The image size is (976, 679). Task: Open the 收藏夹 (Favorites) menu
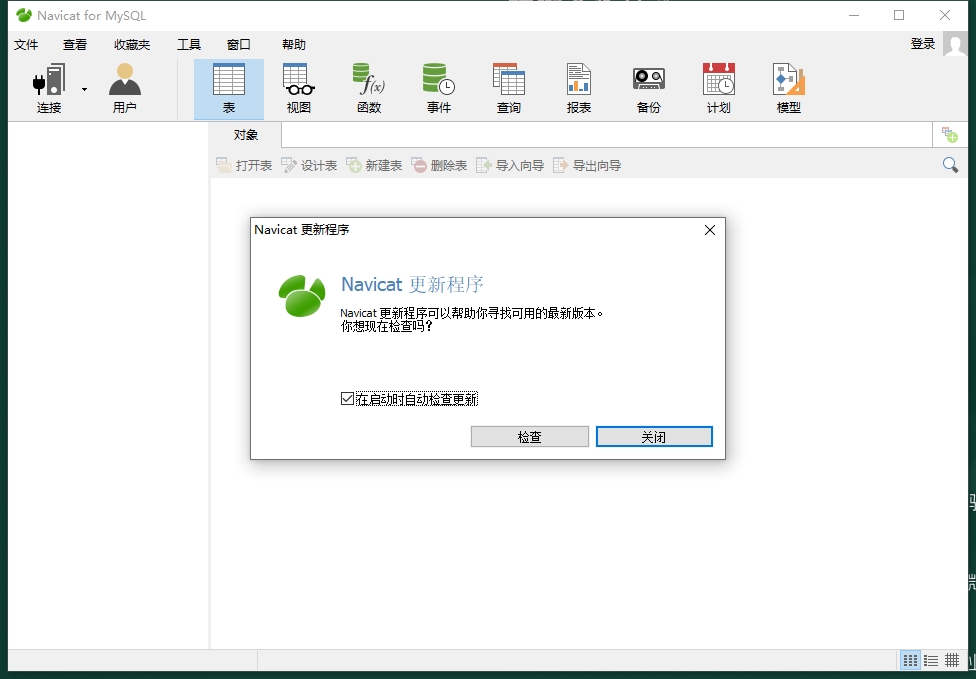[x=132, y=44]
